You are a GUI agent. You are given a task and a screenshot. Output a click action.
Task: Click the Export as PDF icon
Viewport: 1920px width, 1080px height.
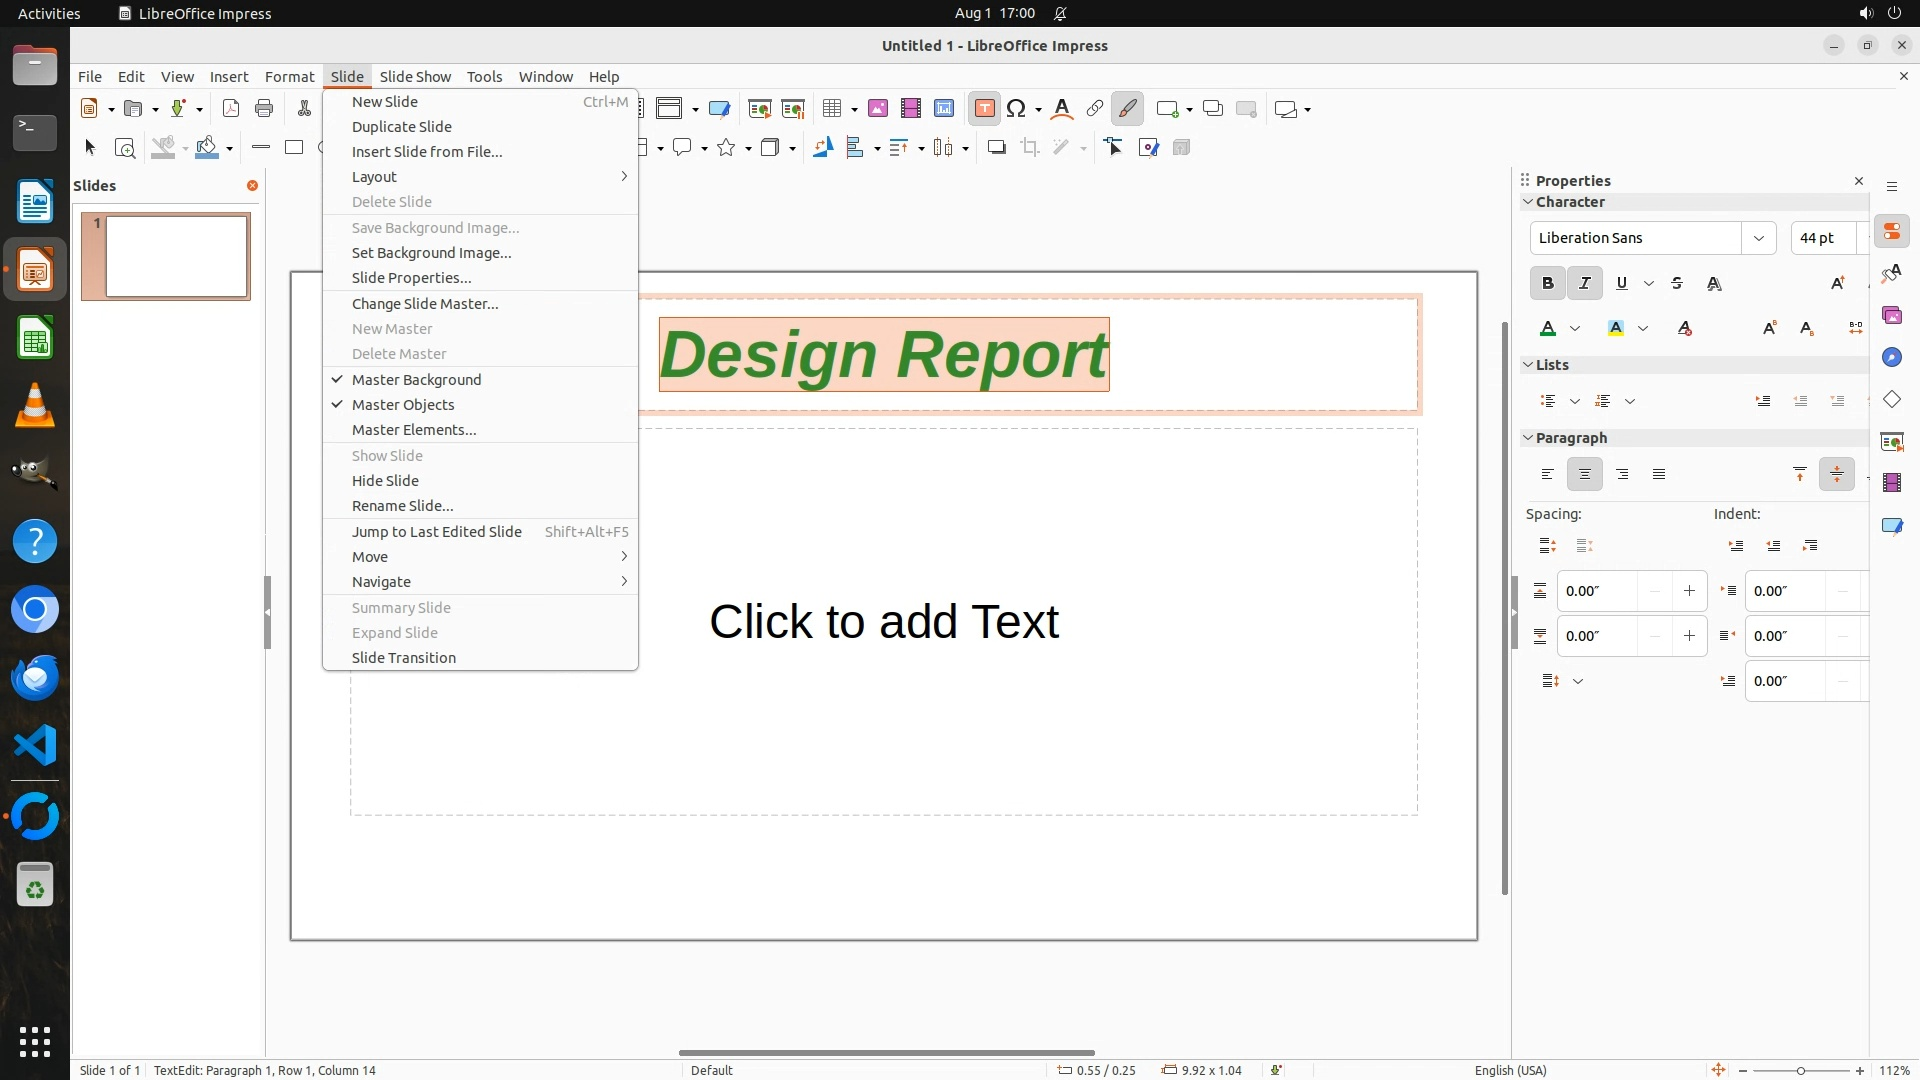(x=231, y=109)
